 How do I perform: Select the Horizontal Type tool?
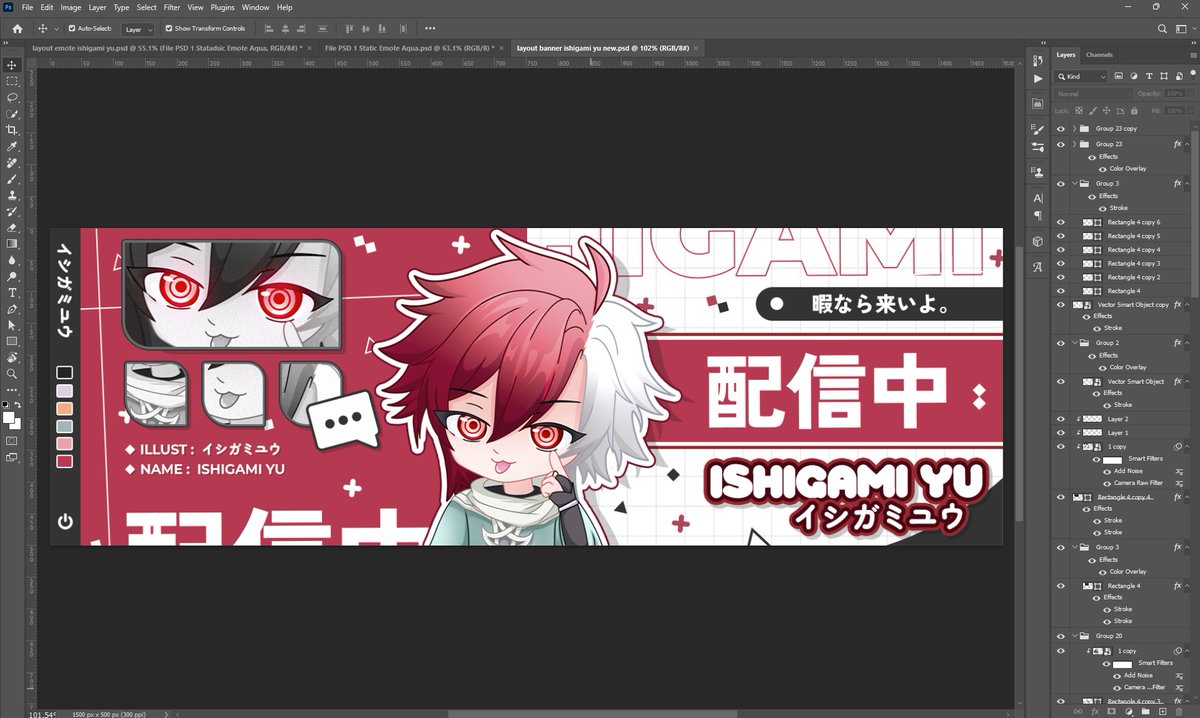tap(12, 292)
